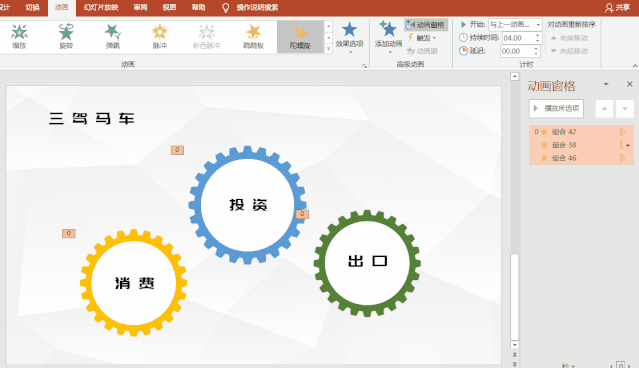Click the 动画刷 animation painter

coord(422,51)
